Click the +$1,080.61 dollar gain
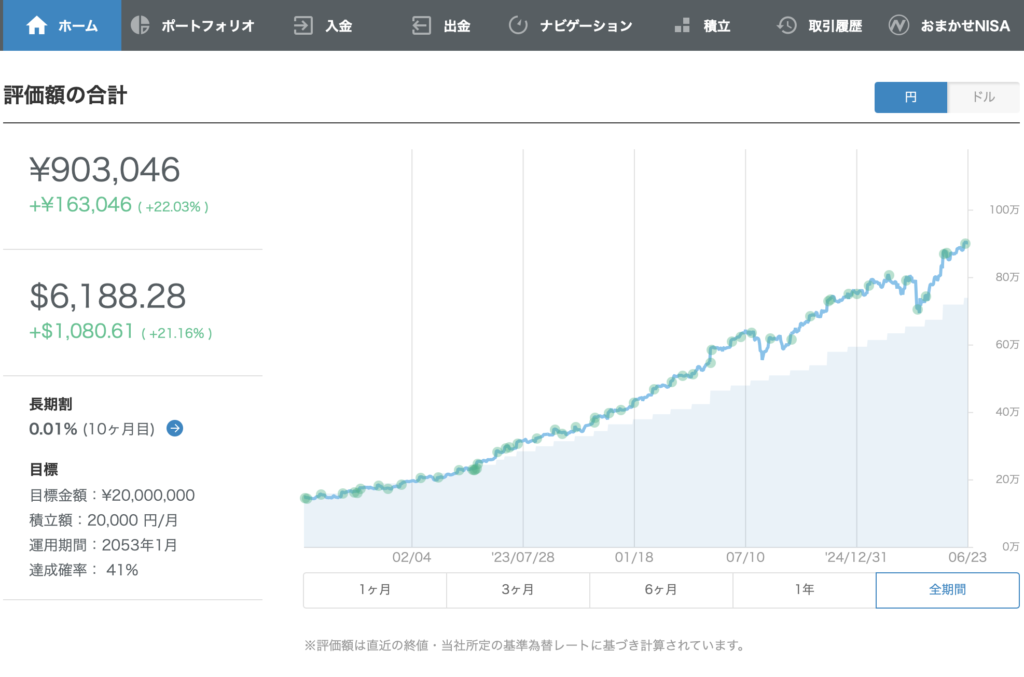 click(82, 332)
